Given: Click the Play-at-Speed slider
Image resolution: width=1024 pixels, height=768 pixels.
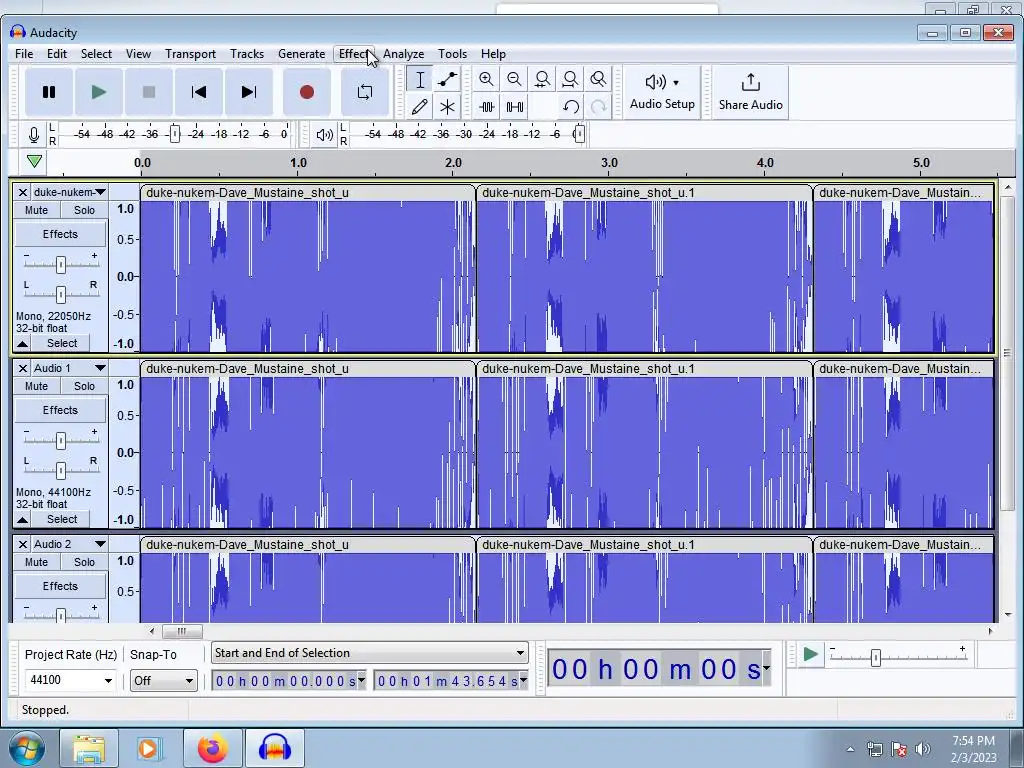Looking at the screenshot, I should pyautogui.click(x=876, y=658).
